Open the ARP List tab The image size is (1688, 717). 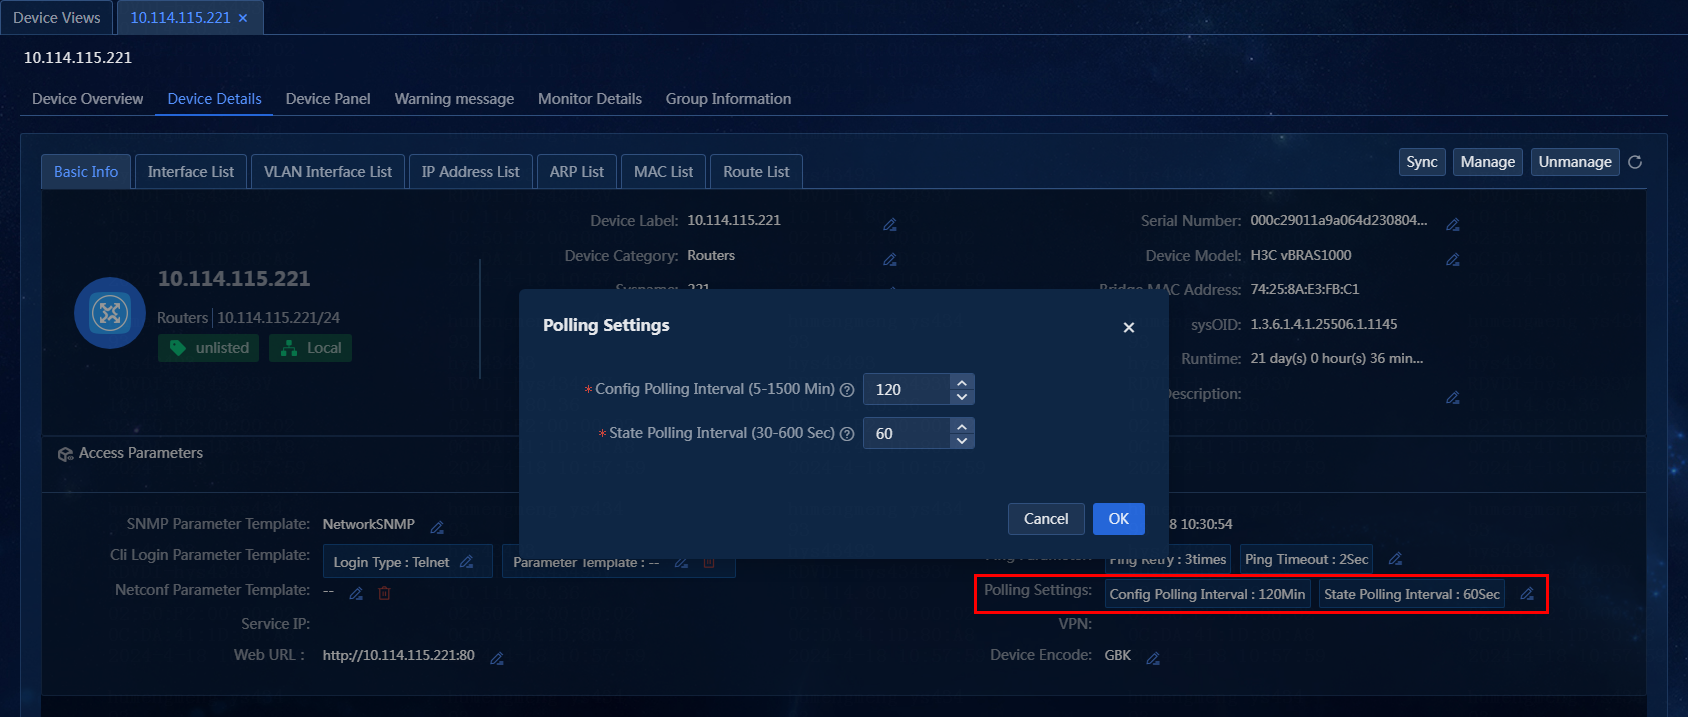pos(577,171)
